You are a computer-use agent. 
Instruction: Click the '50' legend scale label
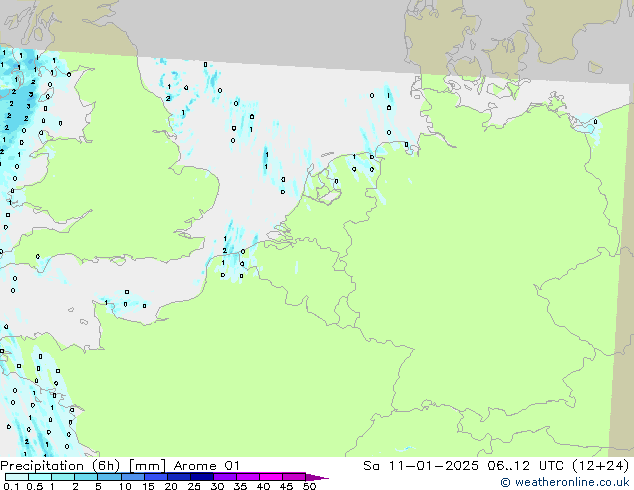[x=309, y=486]
